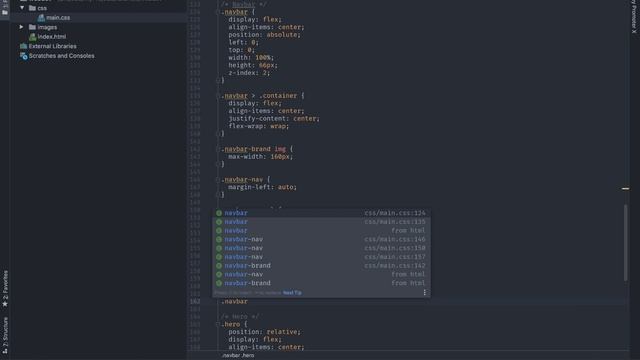Click the '.navbar > .container {' selector line
The width and height of the screenshot is (640, 360).
(x=262, y=96)
